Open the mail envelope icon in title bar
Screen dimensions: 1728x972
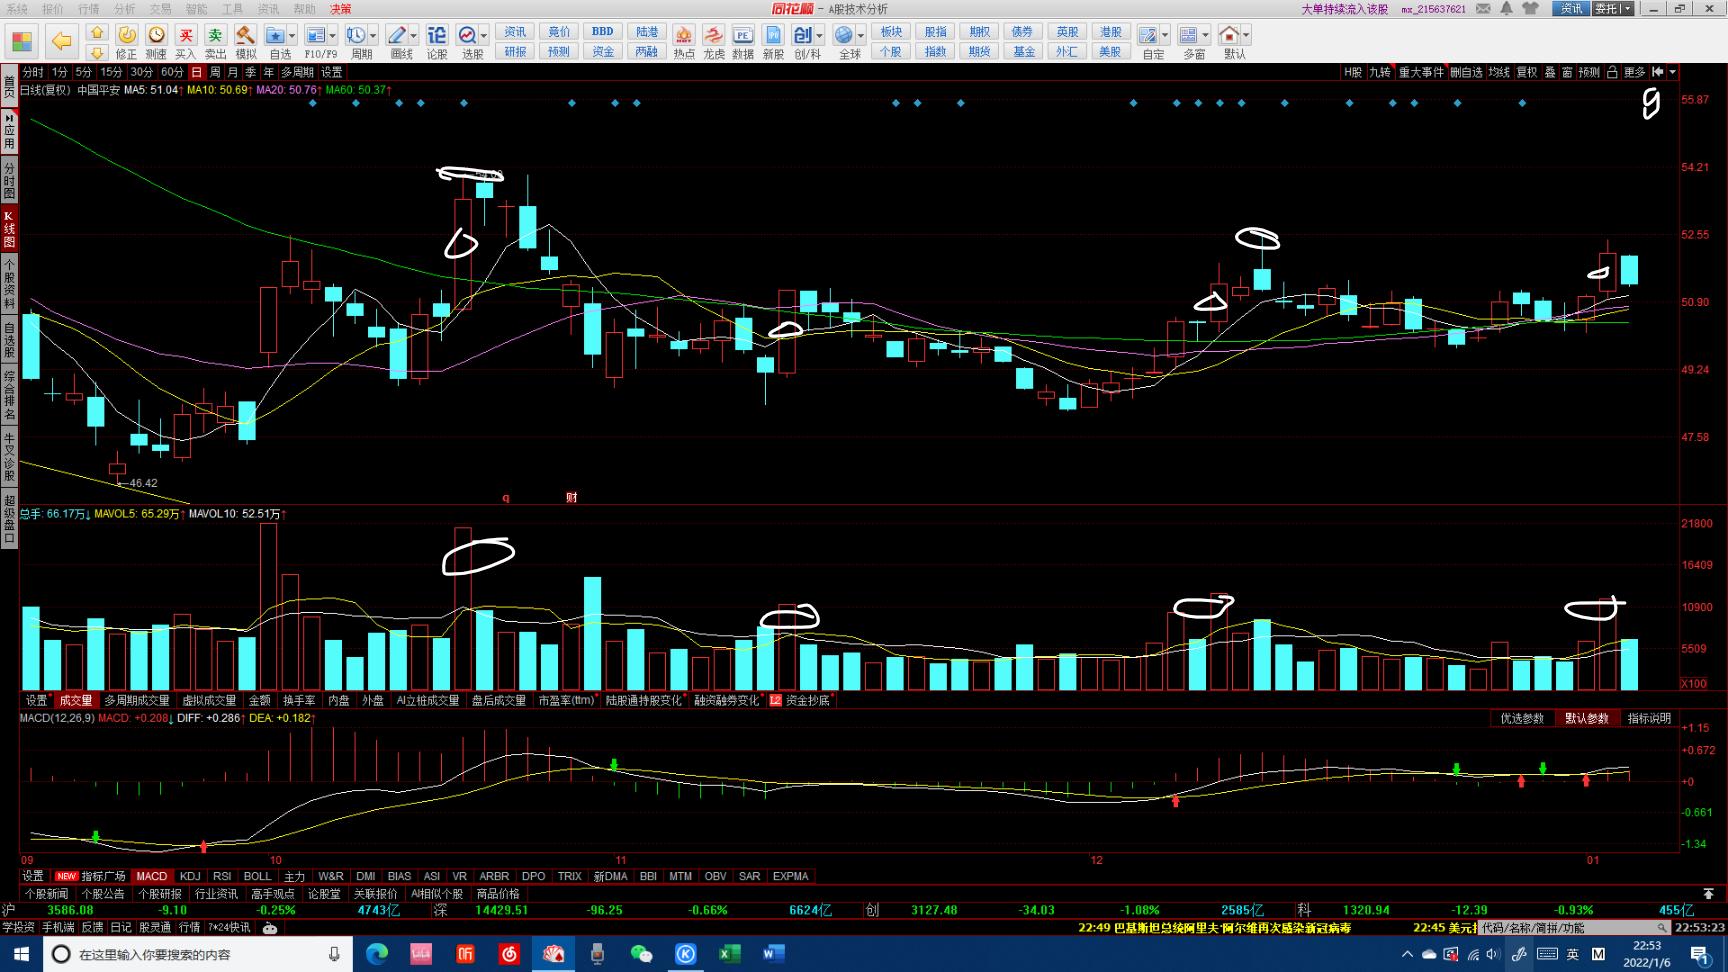pyautogui.click(x=1483, y=8)
